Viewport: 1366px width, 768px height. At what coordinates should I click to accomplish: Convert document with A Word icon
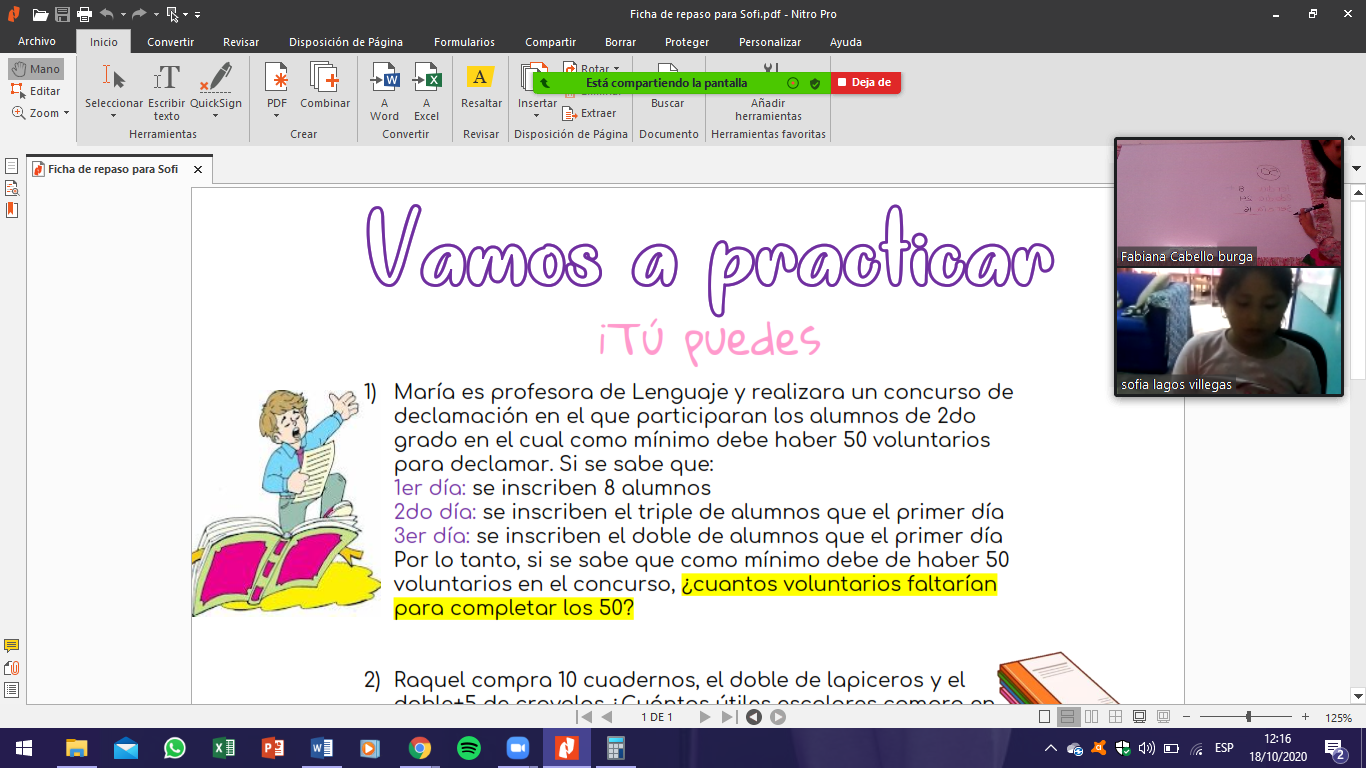click(384, 79)
